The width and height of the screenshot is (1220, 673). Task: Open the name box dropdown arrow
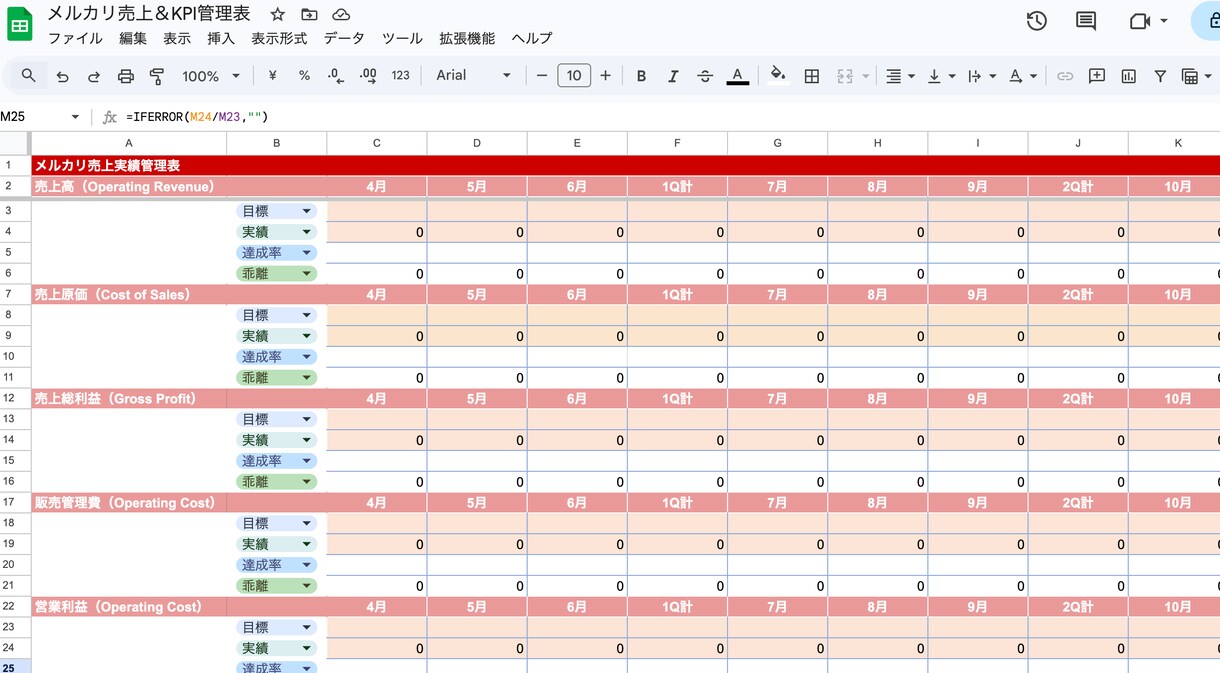(75, 117)
